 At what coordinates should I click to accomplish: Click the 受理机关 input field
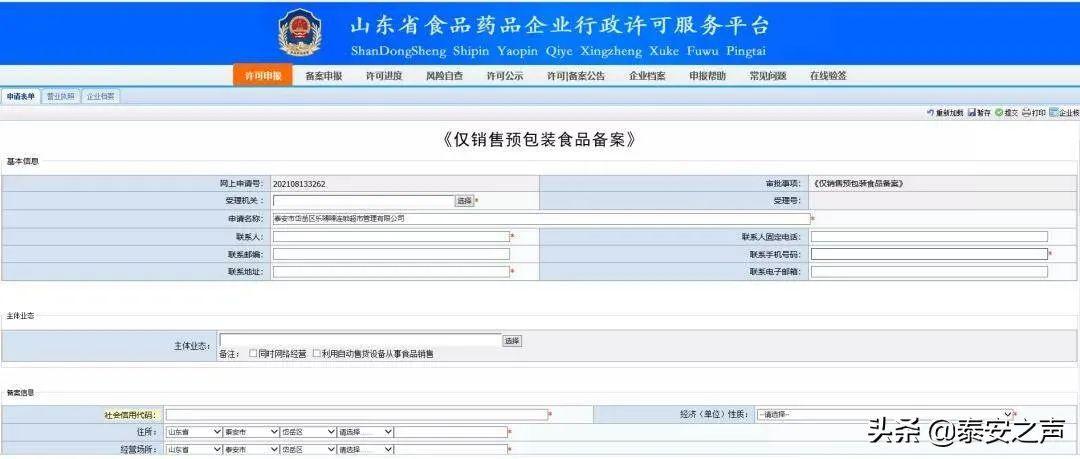coord(363,201)
